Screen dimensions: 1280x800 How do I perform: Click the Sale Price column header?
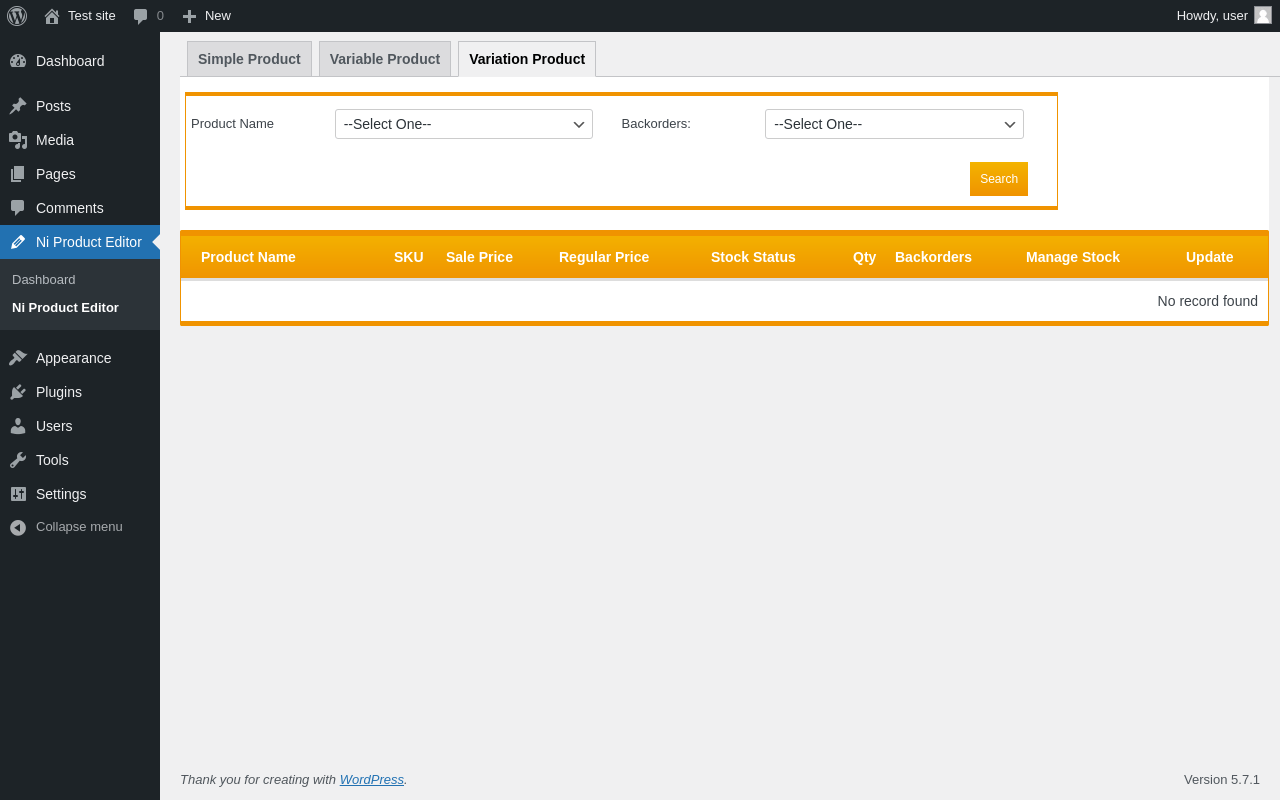479,257
